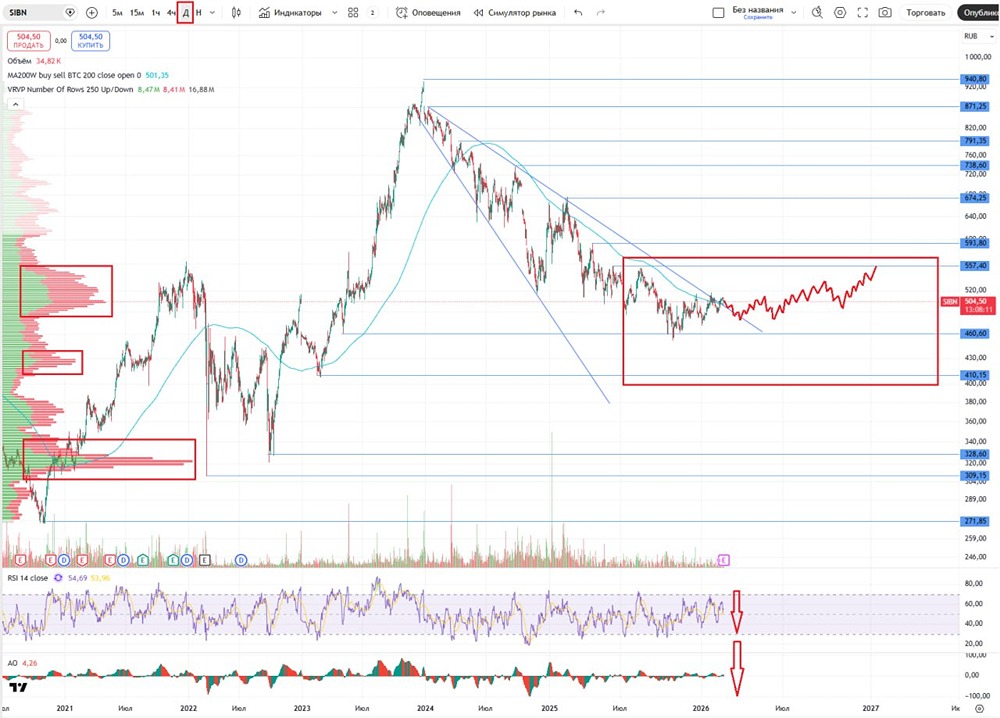Click the 328,60 price level label
Viewport: 1000px width, 718px height.
tap(976, 454)
